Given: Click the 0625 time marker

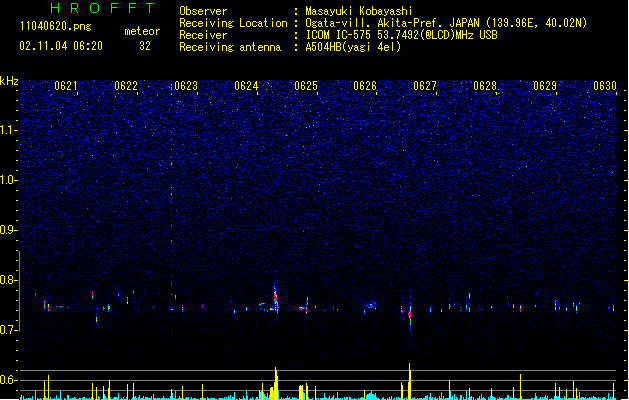Looking at the screenshot, I should pos(306,86).
